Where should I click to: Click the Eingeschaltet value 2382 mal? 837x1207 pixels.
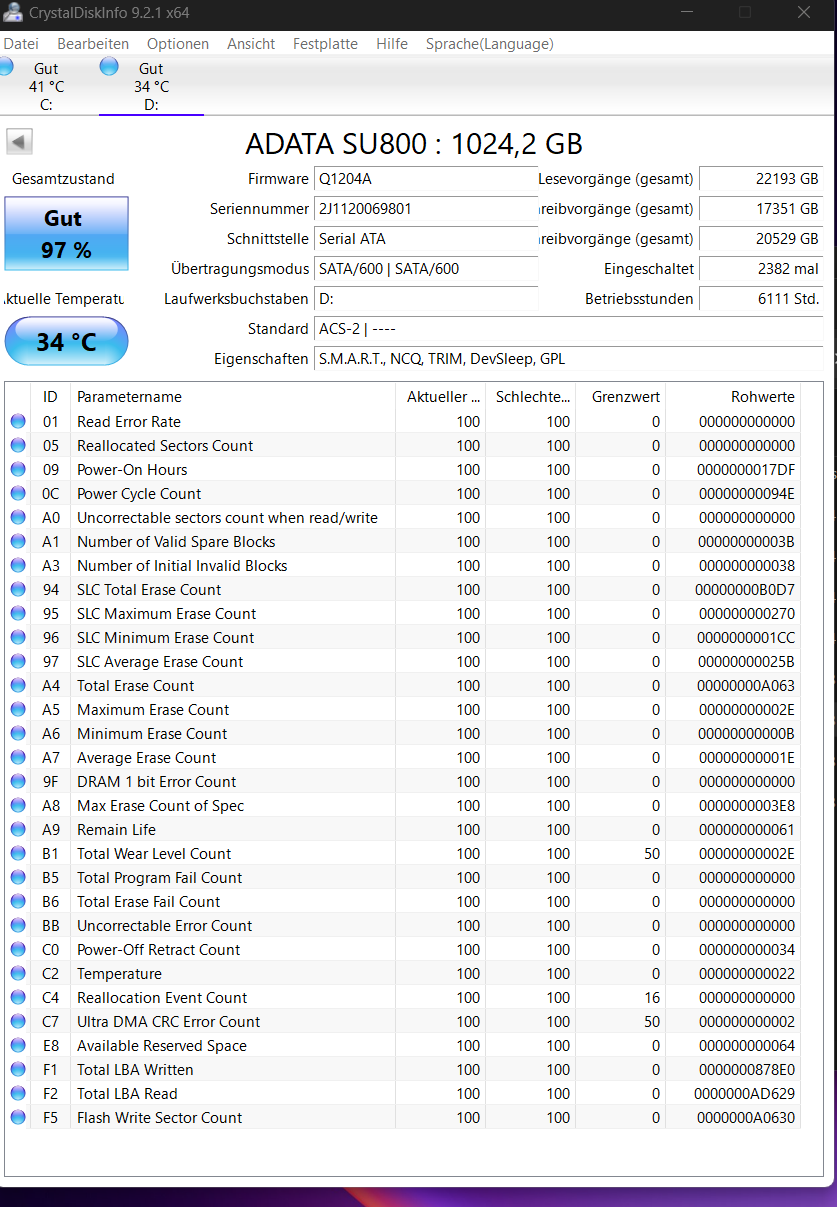pyautogui.click(x=761, y=269)
